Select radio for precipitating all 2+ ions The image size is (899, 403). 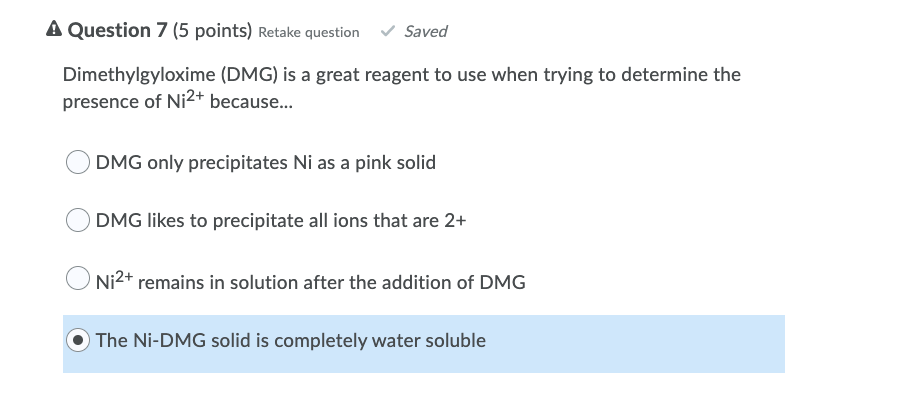coord(79,220)
